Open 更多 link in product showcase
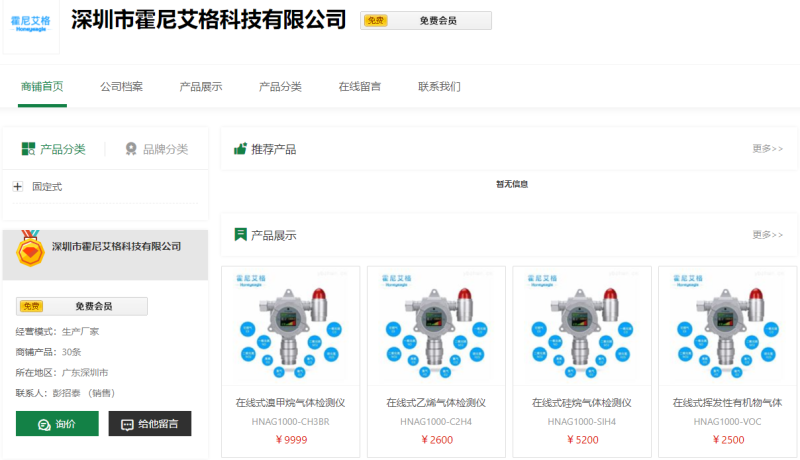Screen dimensions: 800x460 (767, 235)
